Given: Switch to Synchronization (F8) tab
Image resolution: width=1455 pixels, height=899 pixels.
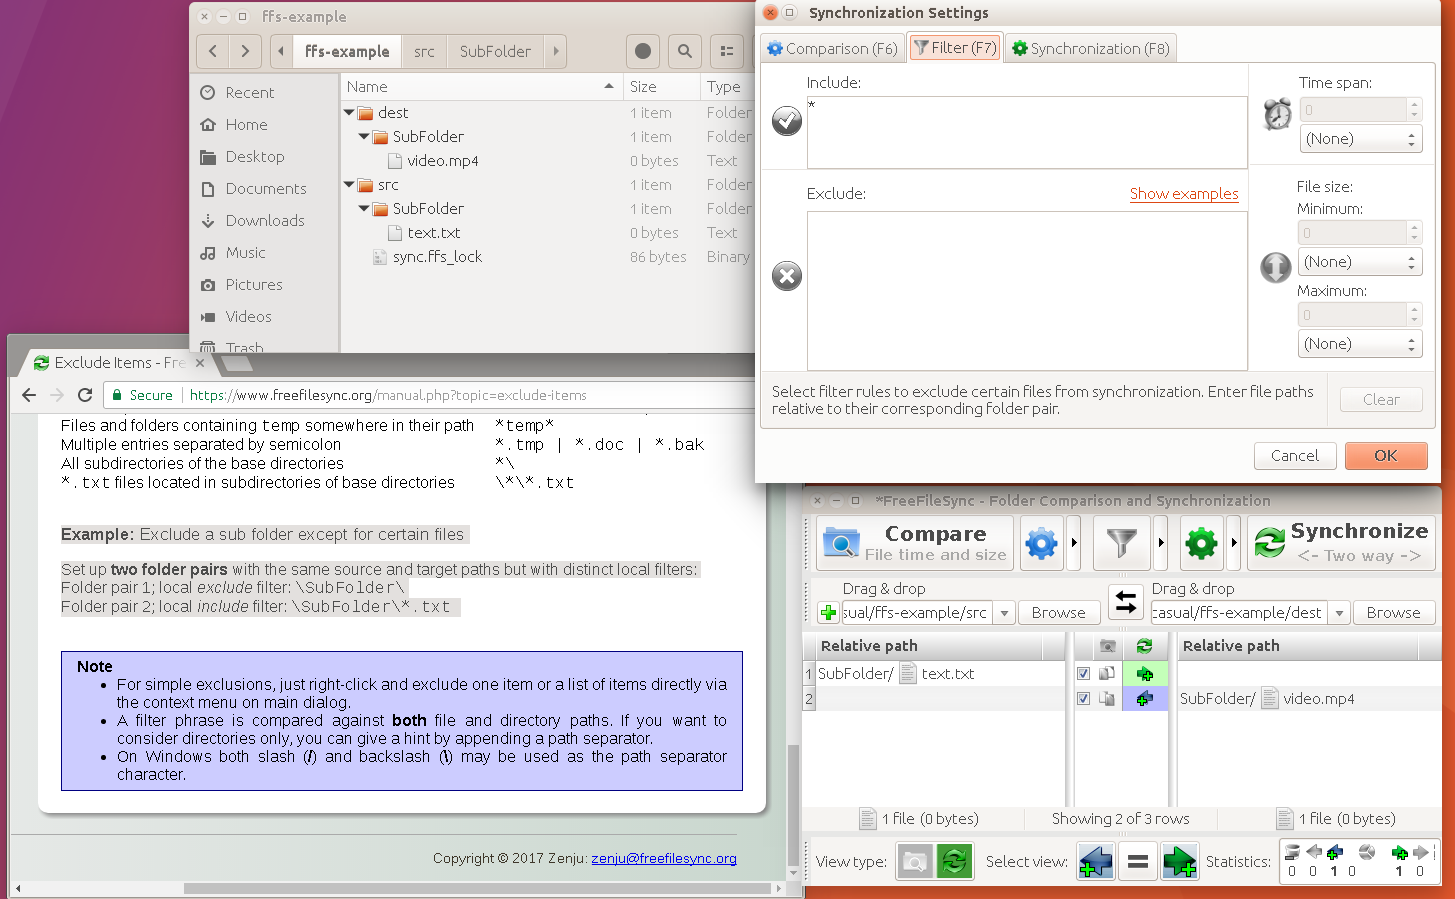Looking at the screenshot, I should coord(1090,48).
